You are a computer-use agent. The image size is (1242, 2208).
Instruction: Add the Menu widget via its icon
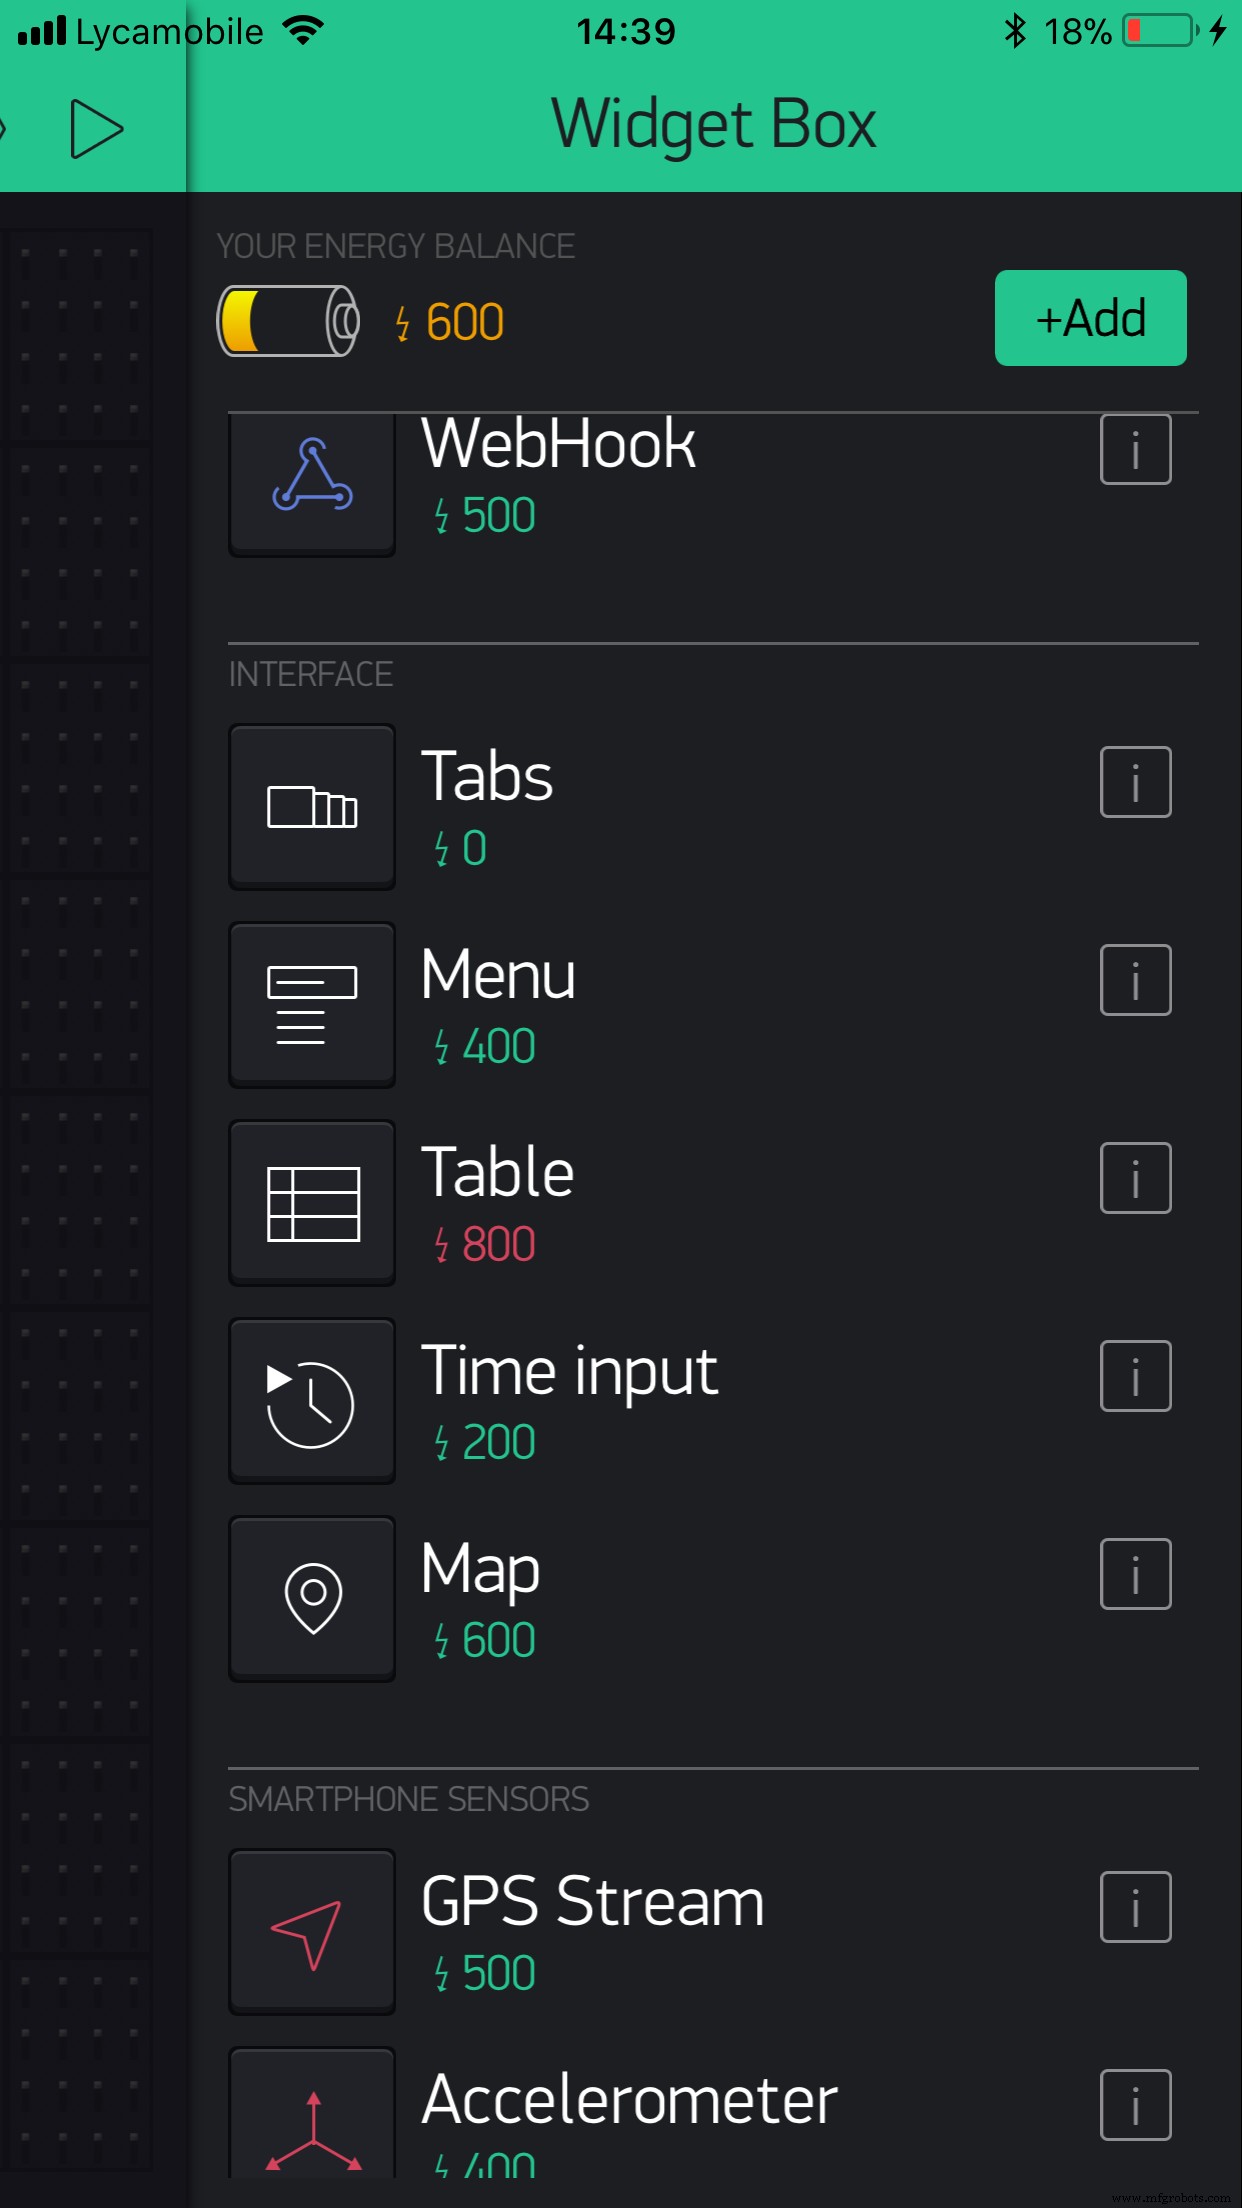tap(312, 1004)
